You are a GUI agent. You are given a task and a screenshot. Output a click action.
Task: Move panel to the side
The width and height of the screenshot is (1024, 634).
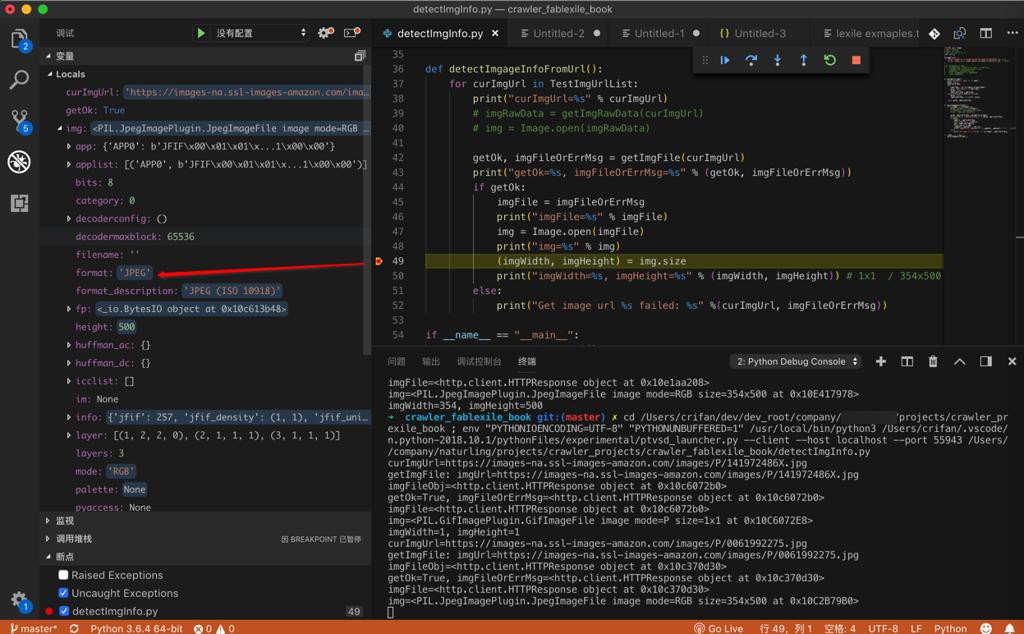tap(985, 361)
